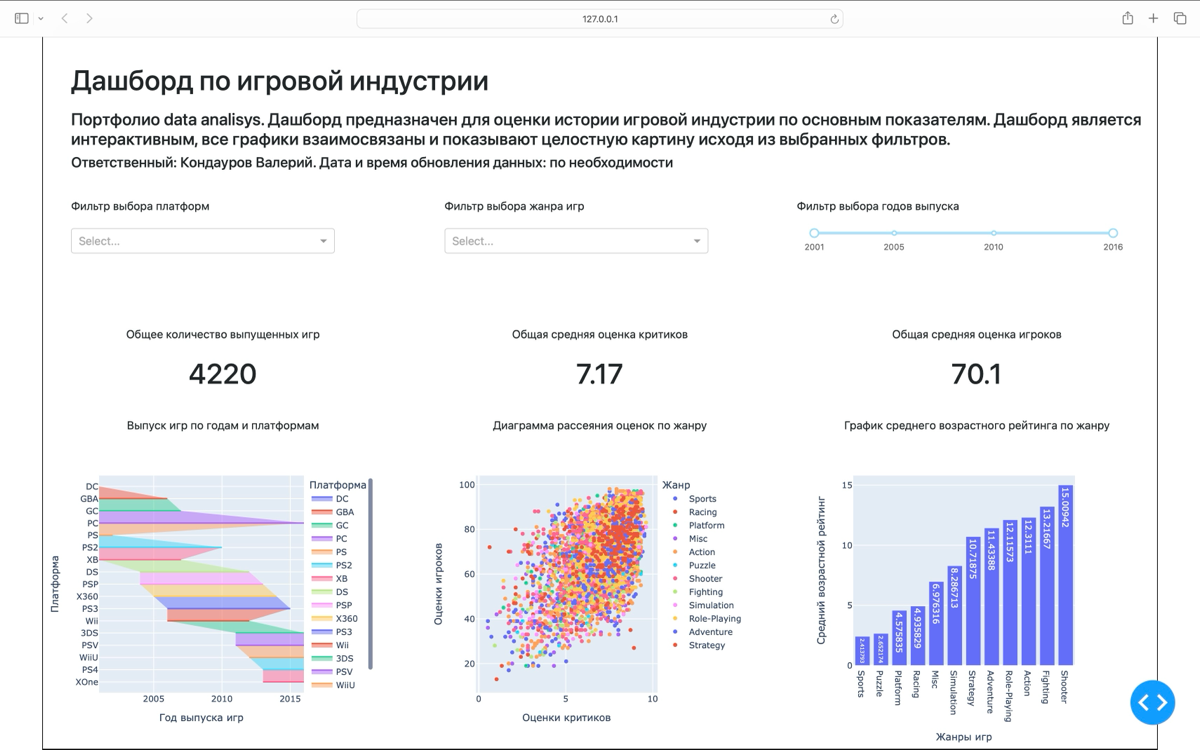Open a new tab with plus icon
This screenshot has height=750, width=1200.
[1153, 18]
